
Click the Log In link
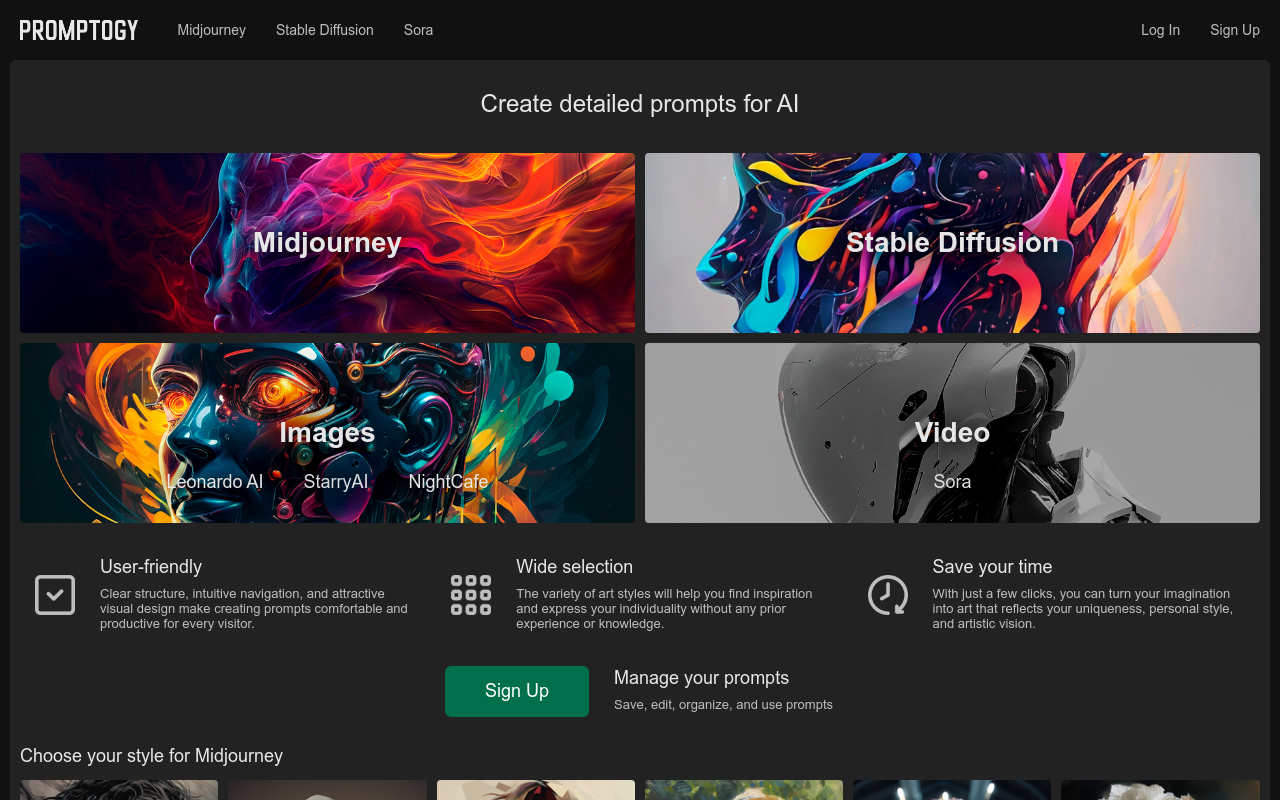point(1160,30)
